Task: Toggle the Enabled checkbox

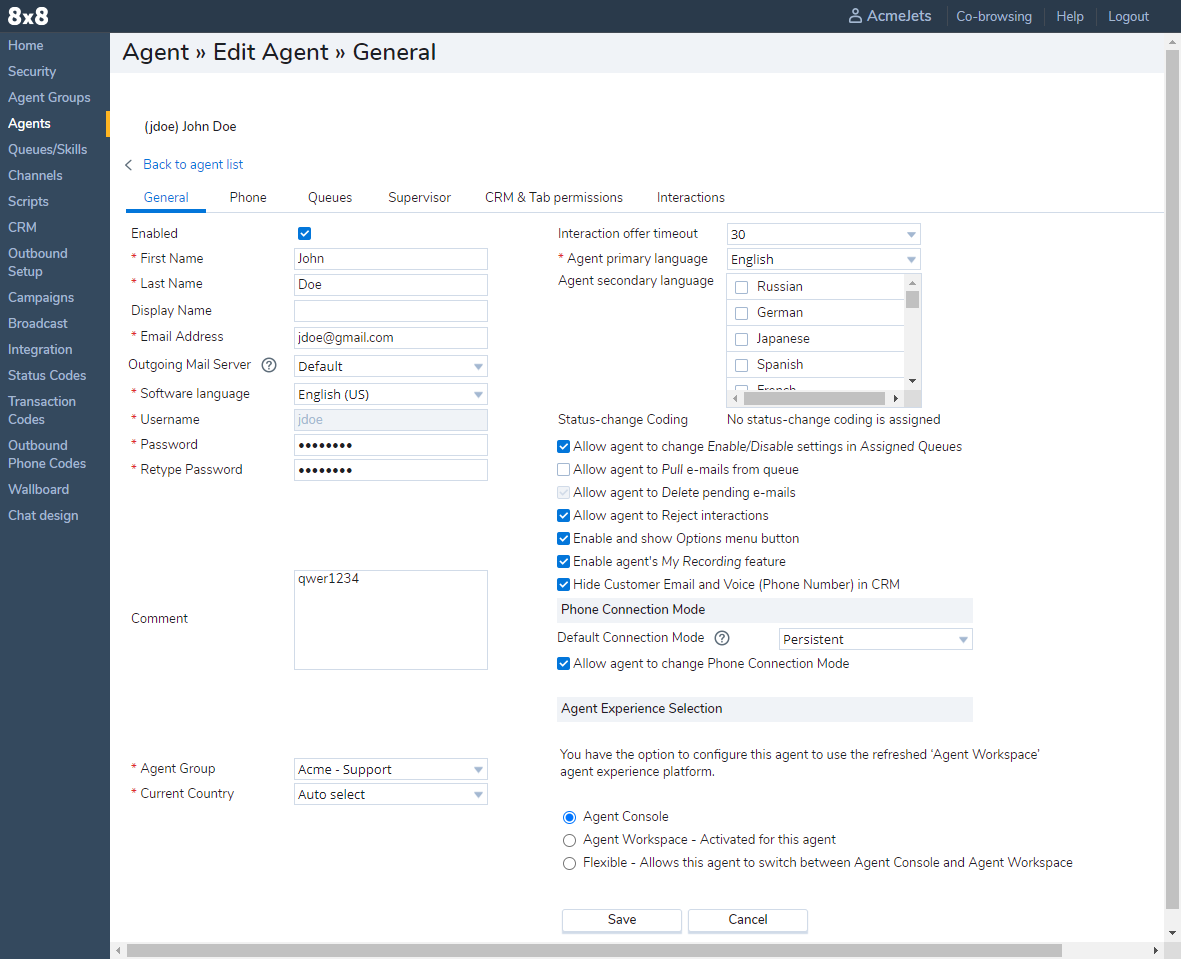Action: point(304,234)
